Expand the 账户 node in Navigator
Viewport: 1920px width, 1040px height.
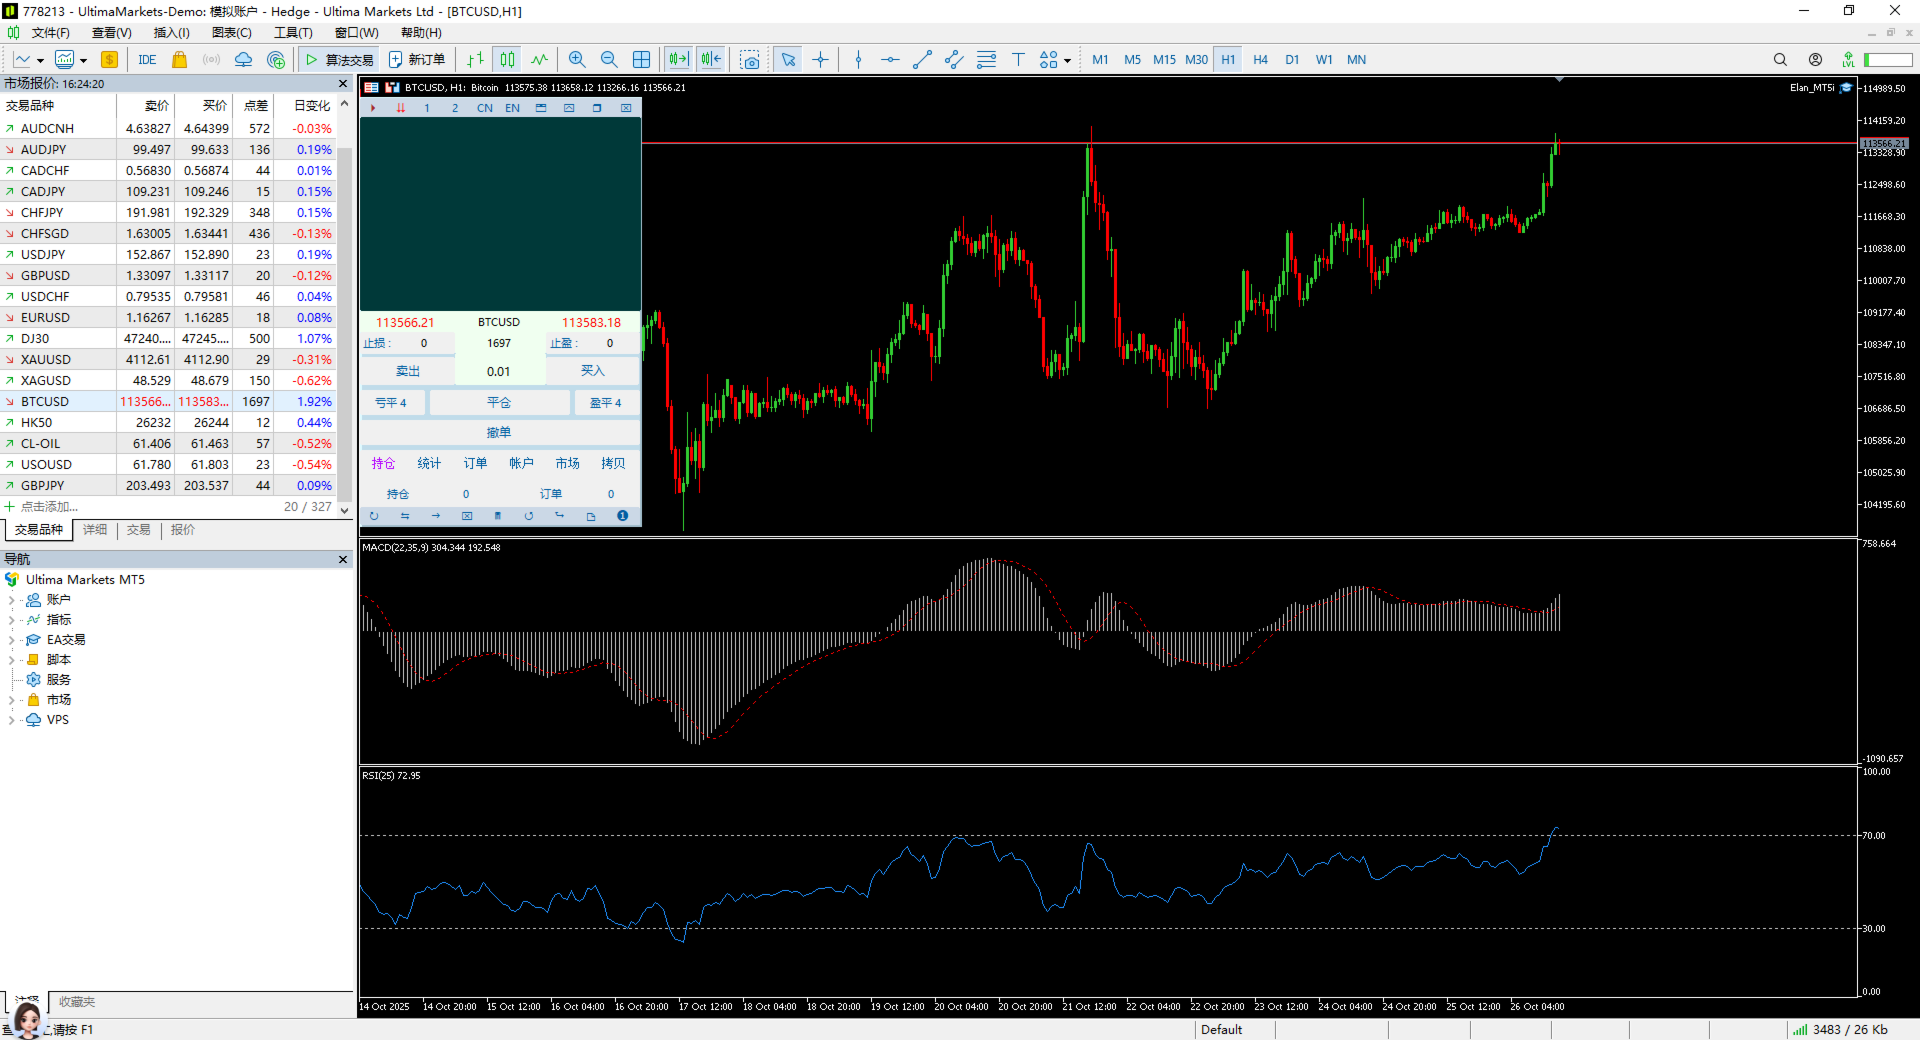click(x=11, y=600)
